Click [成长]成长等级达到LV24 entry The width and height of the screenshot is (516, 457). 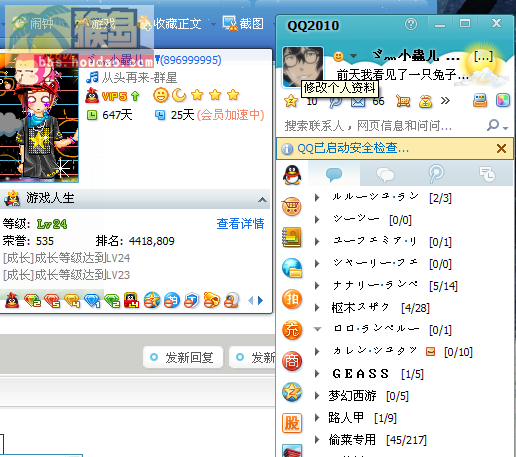coord(66,258)
